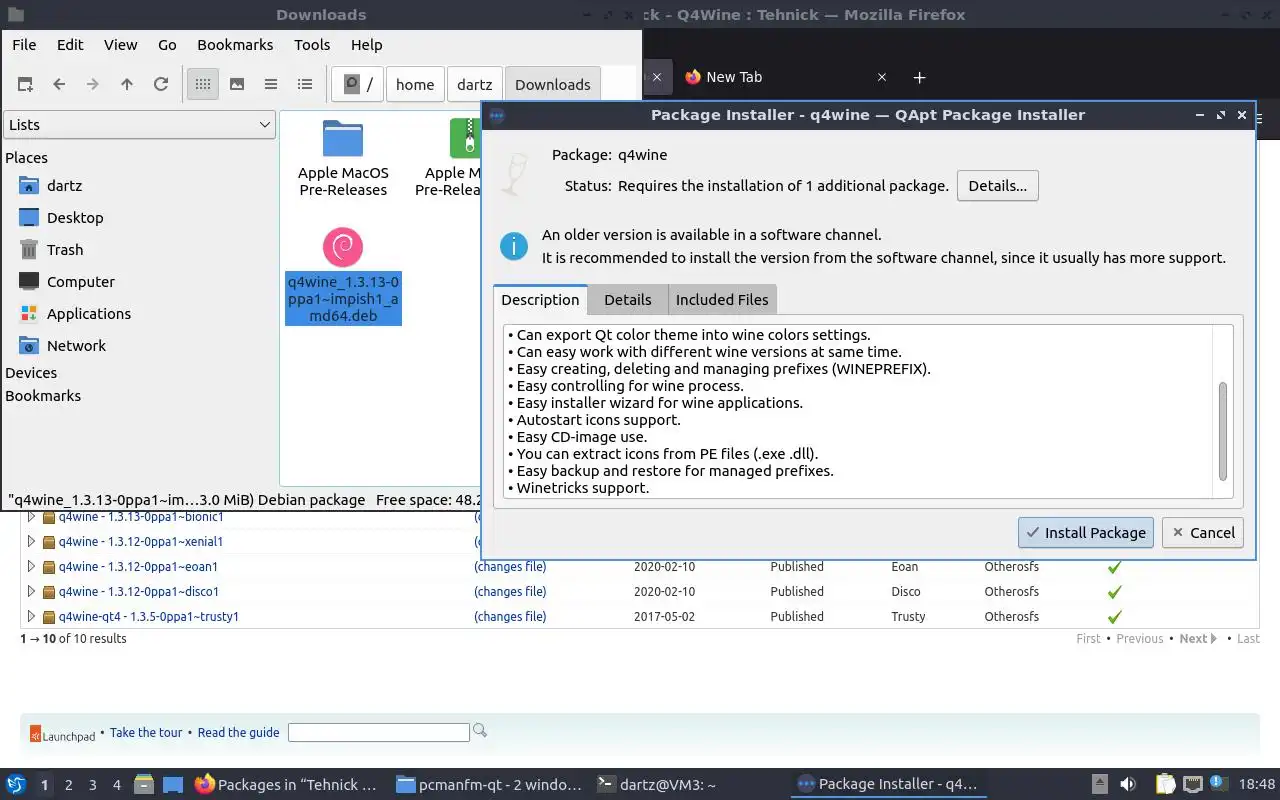
Task: Open the Lists side pane mode dropdown
Action: click(139, 124)
